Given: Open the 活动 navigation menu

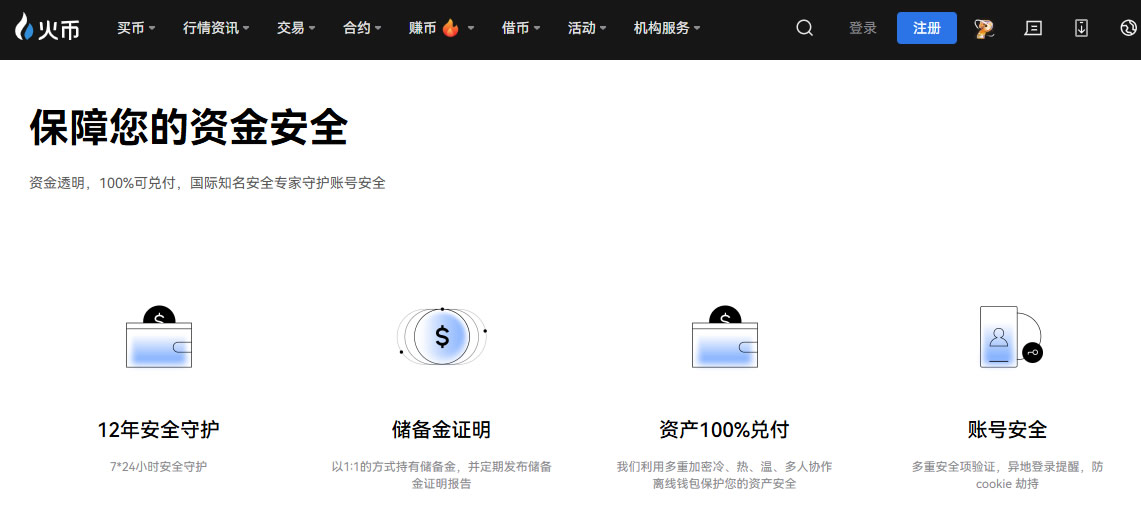Looking at the screenshot, I should coord(587,28).
